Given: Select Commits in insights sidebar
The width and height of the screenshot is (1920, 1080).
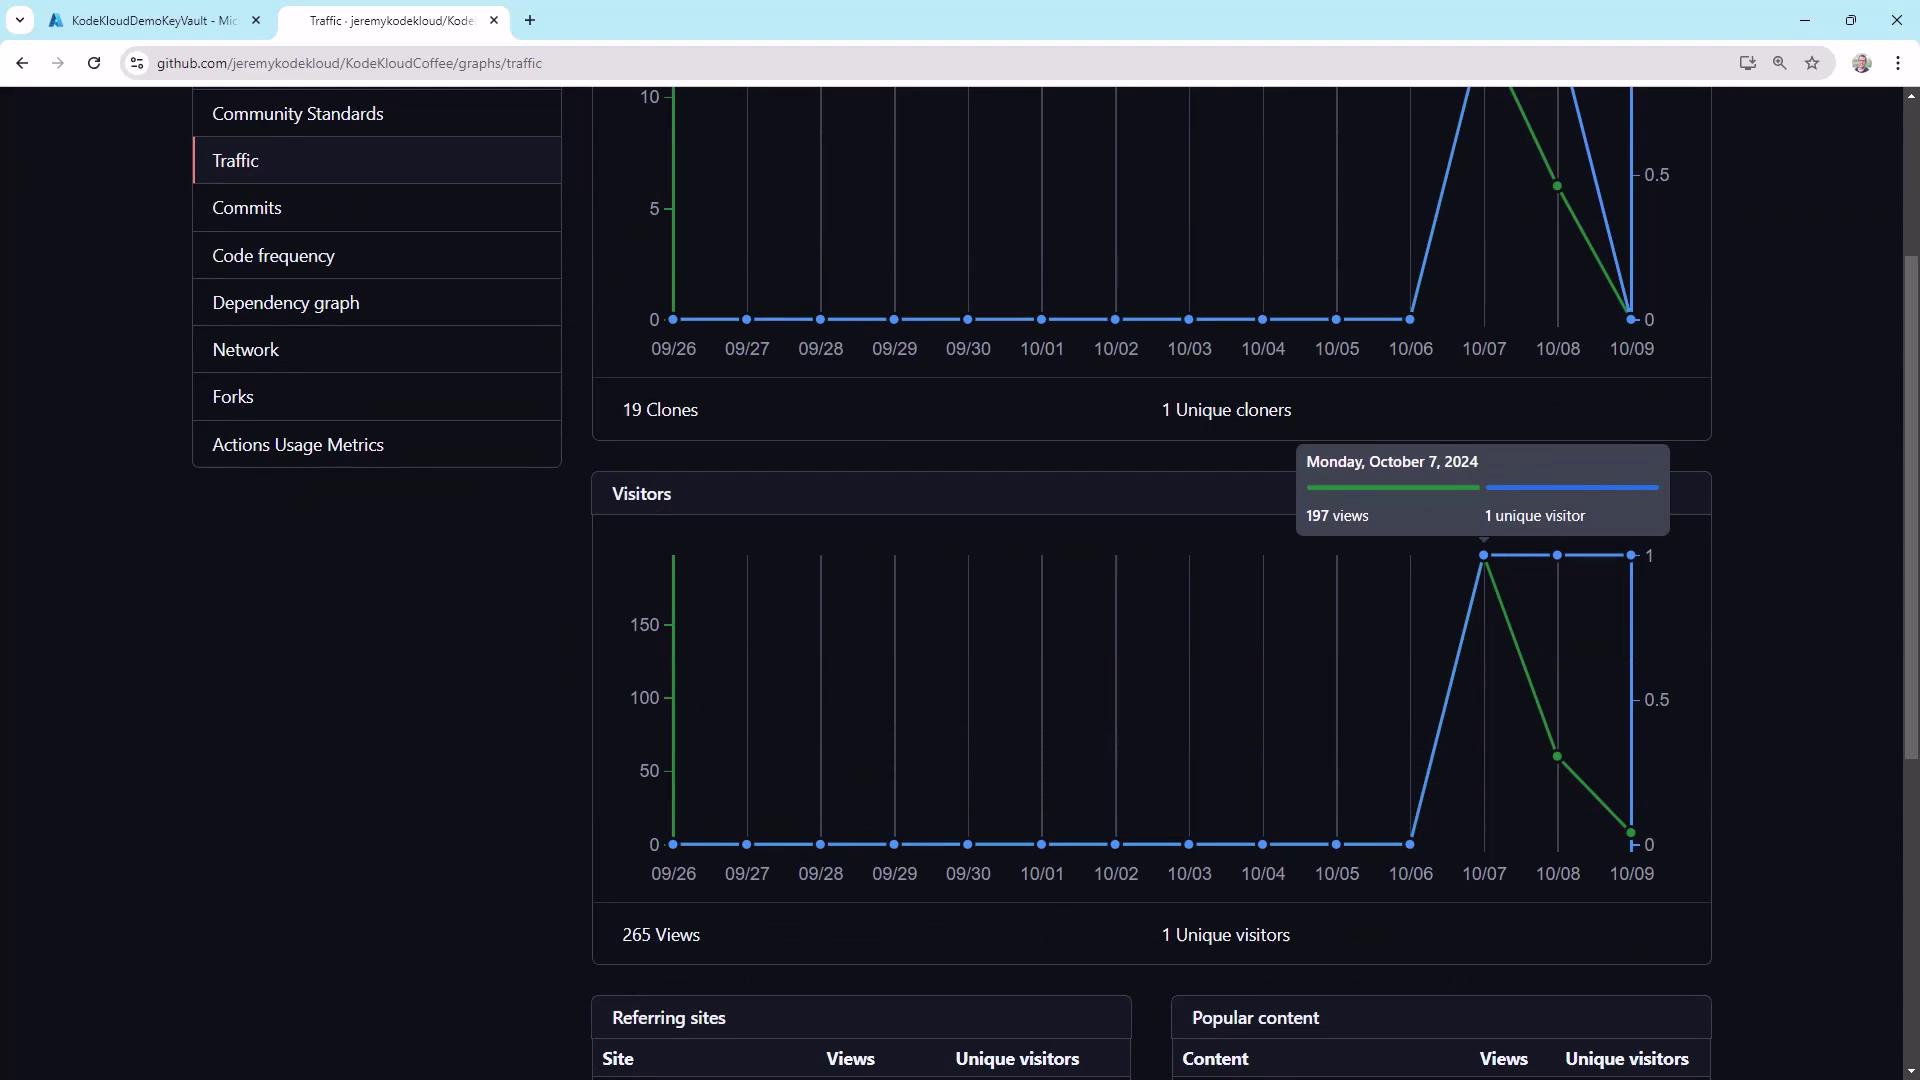Looking at the screenshot, I should [246, 208].
